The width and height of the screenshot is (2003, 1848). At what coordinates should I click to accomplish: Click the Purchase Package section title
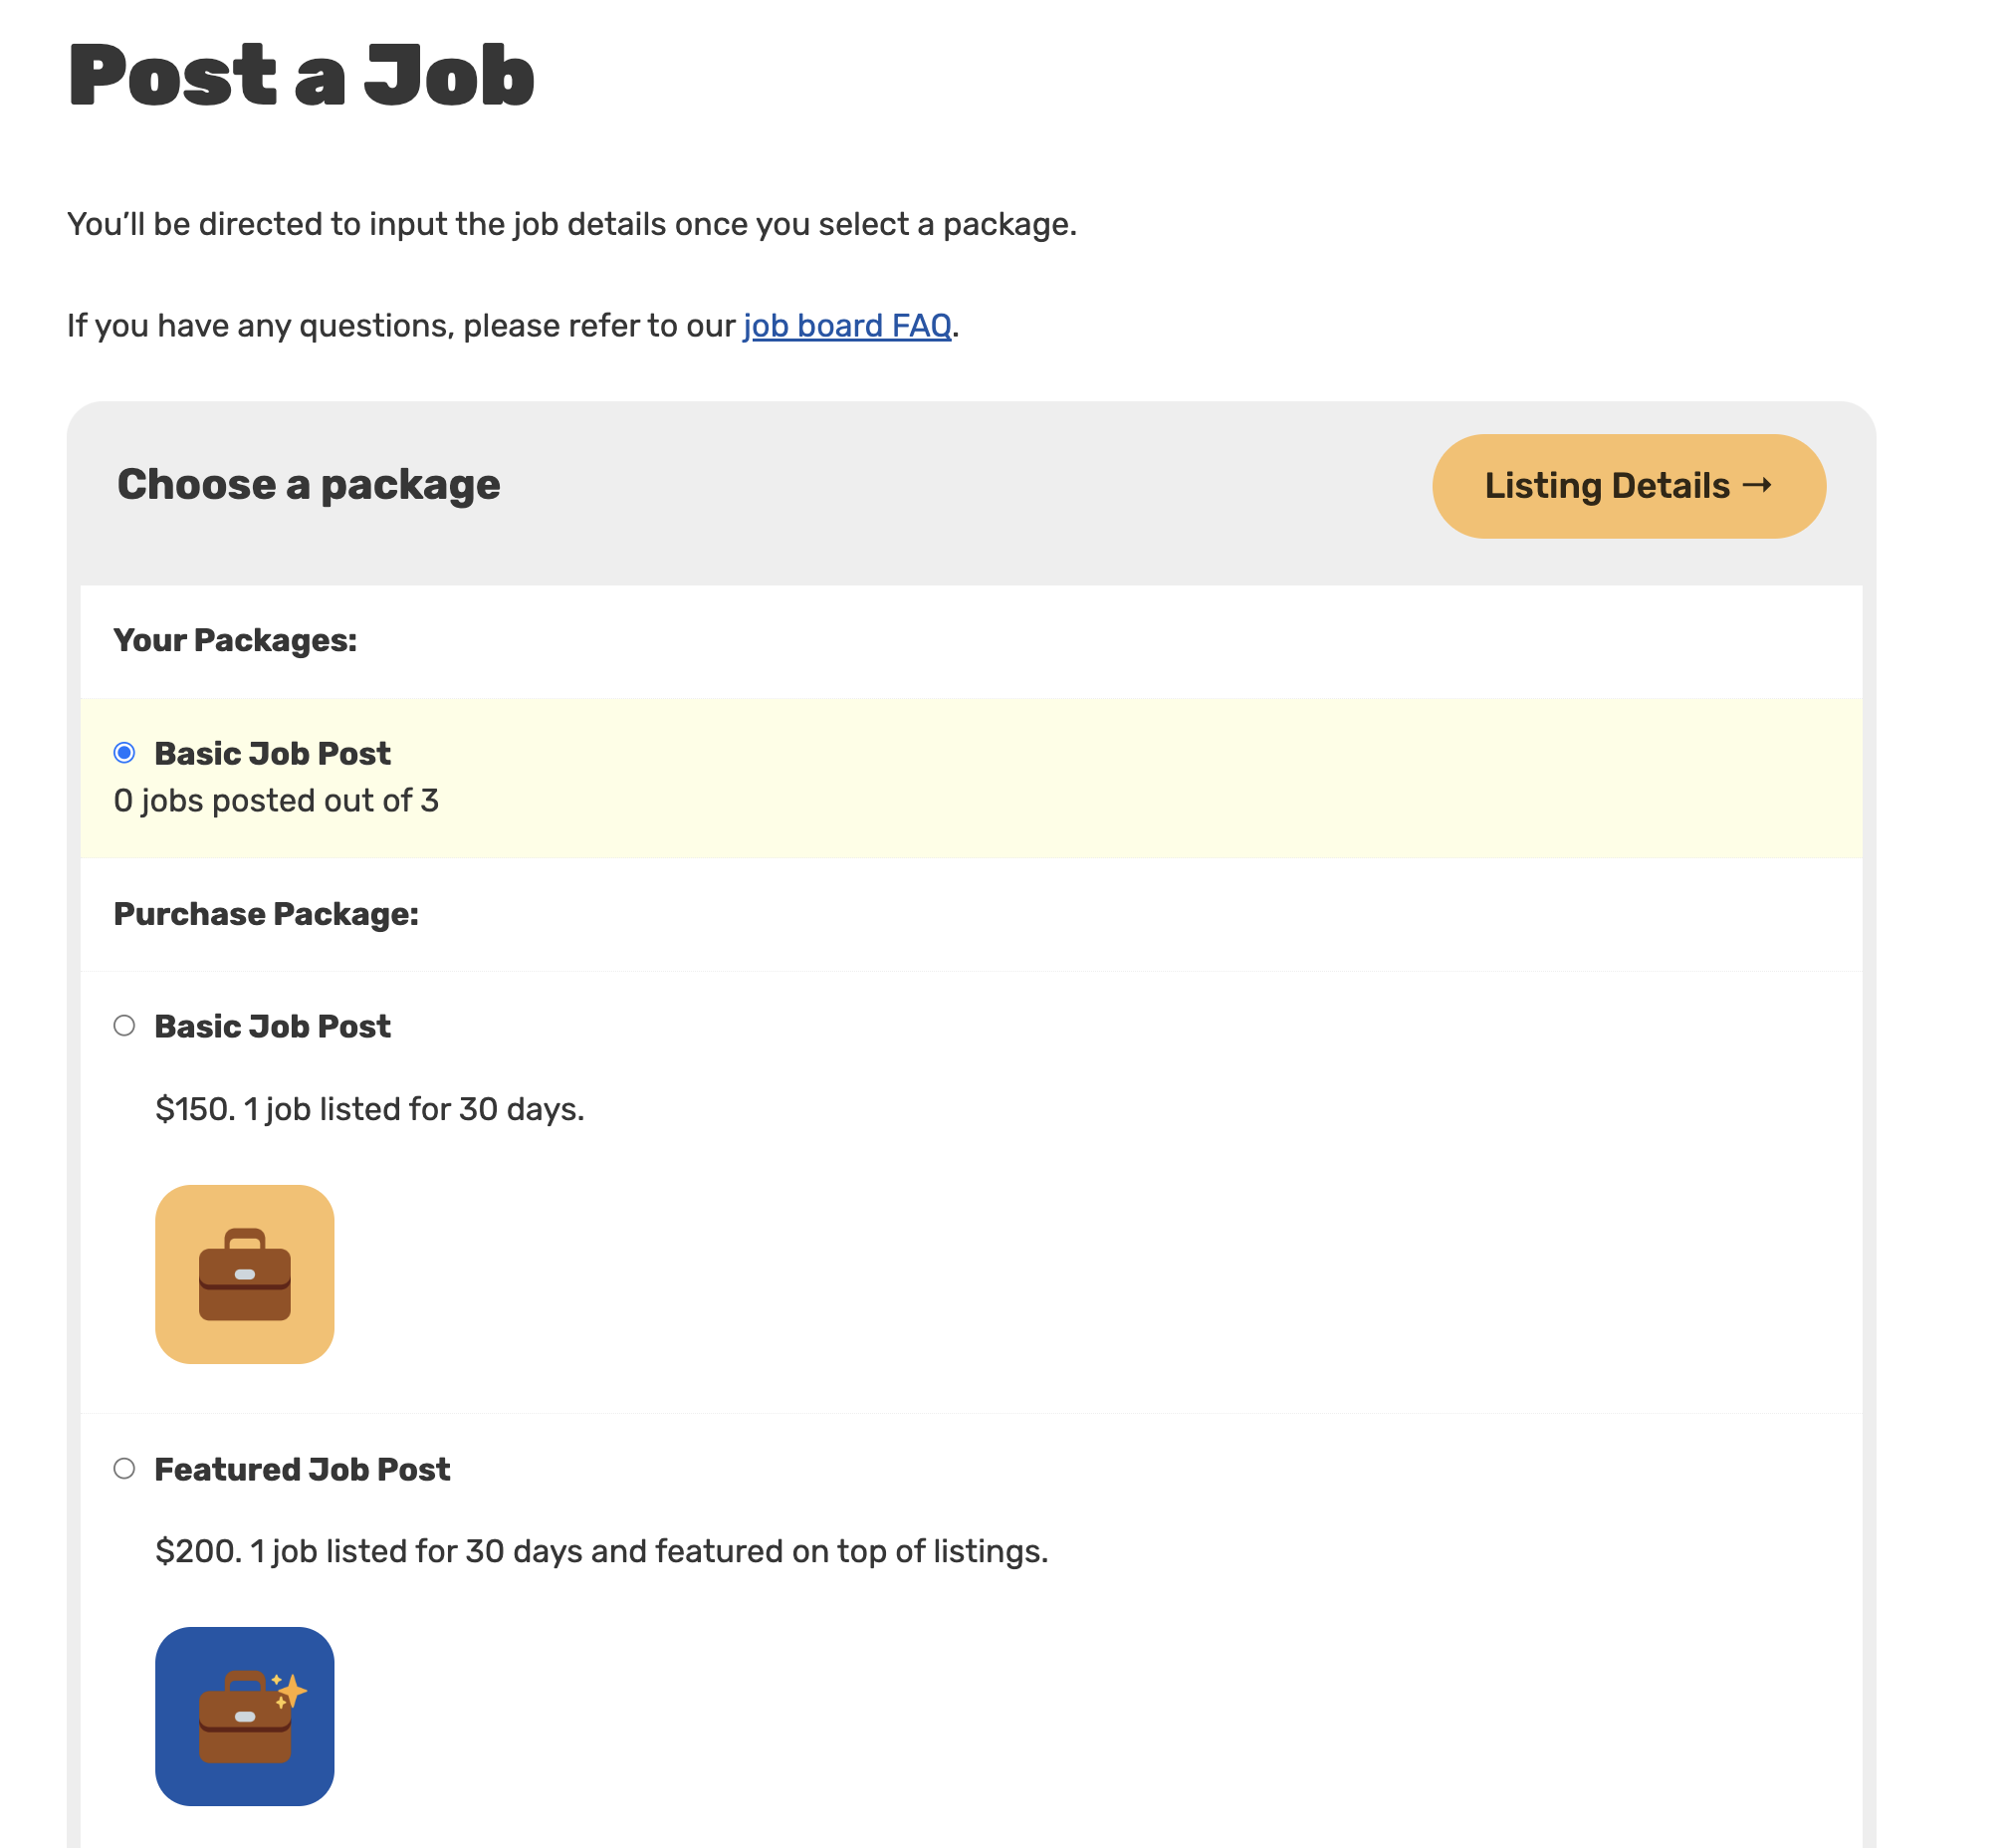[266, 915]
